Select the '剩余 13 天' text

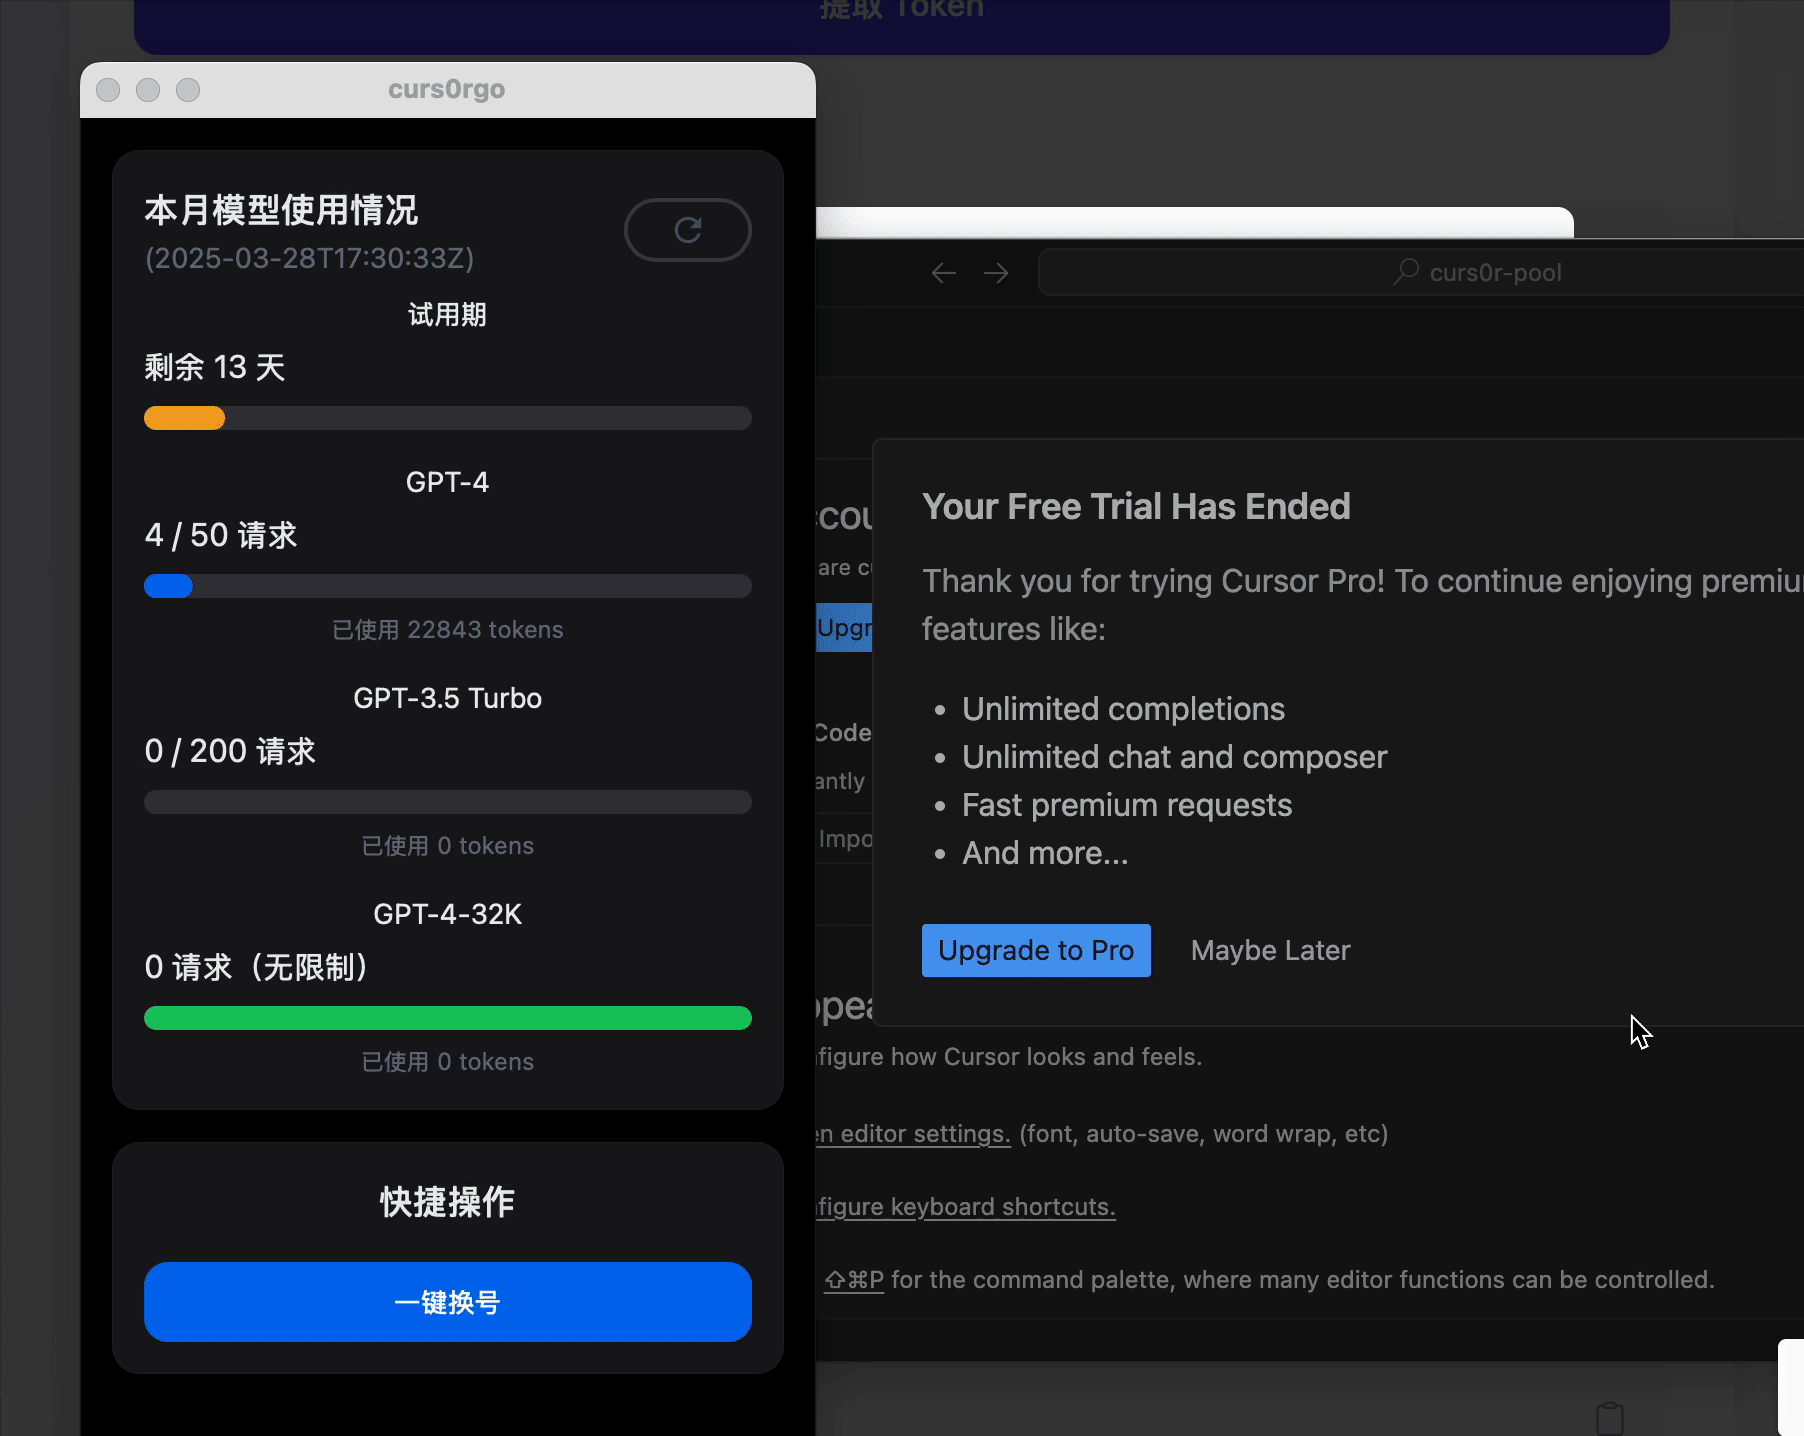215,367
